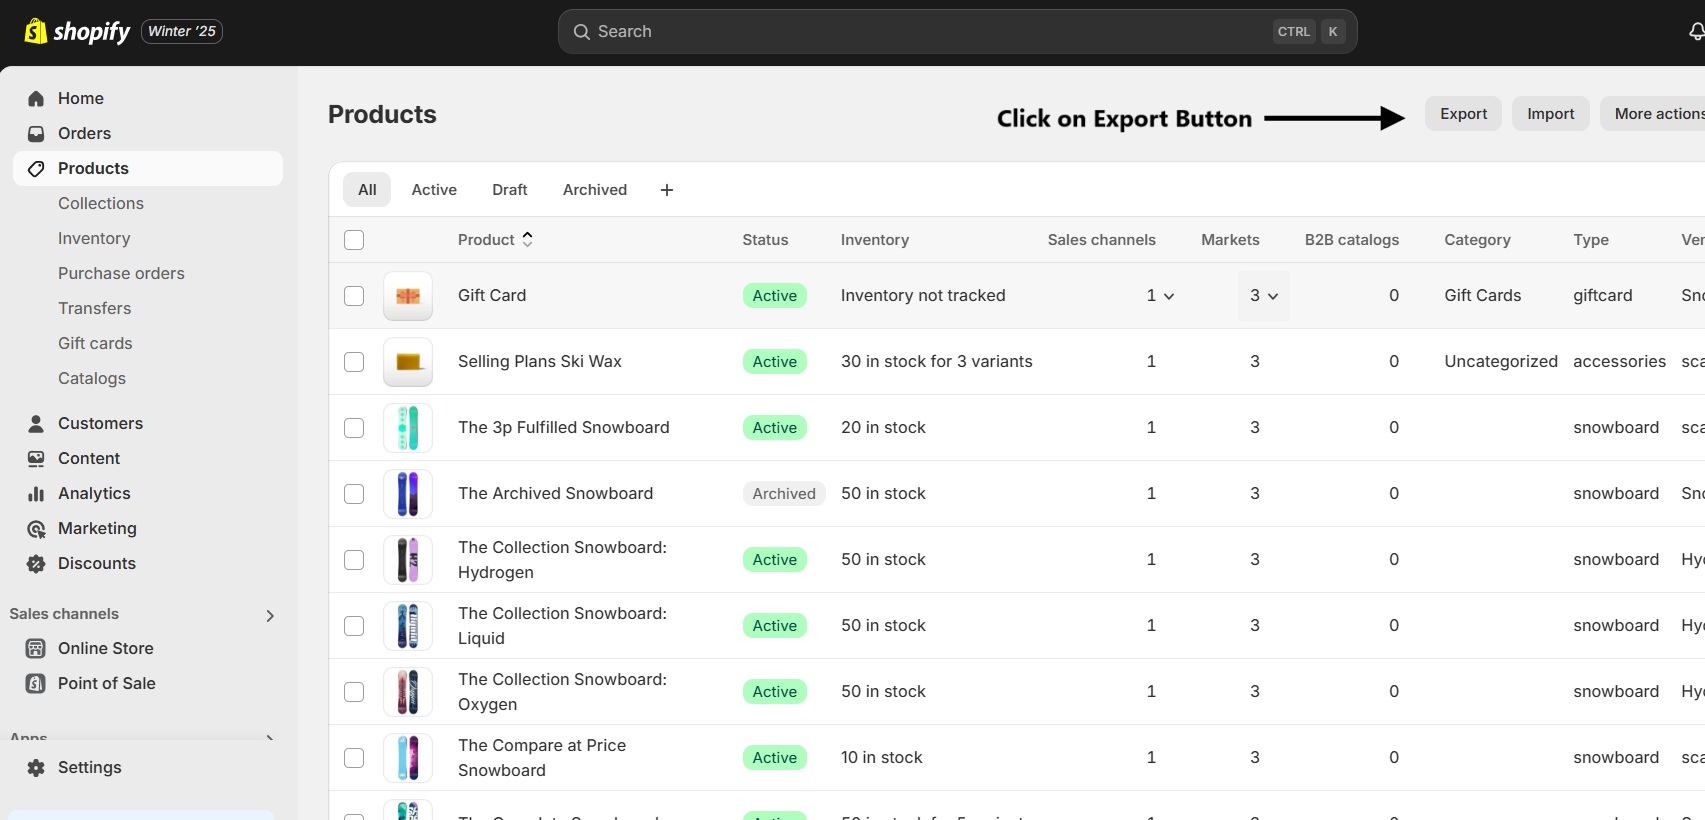The height and width of the screenshot is (820, 1705).
Task: Check the Gift Card row checkbox
Action: [354, 296]
